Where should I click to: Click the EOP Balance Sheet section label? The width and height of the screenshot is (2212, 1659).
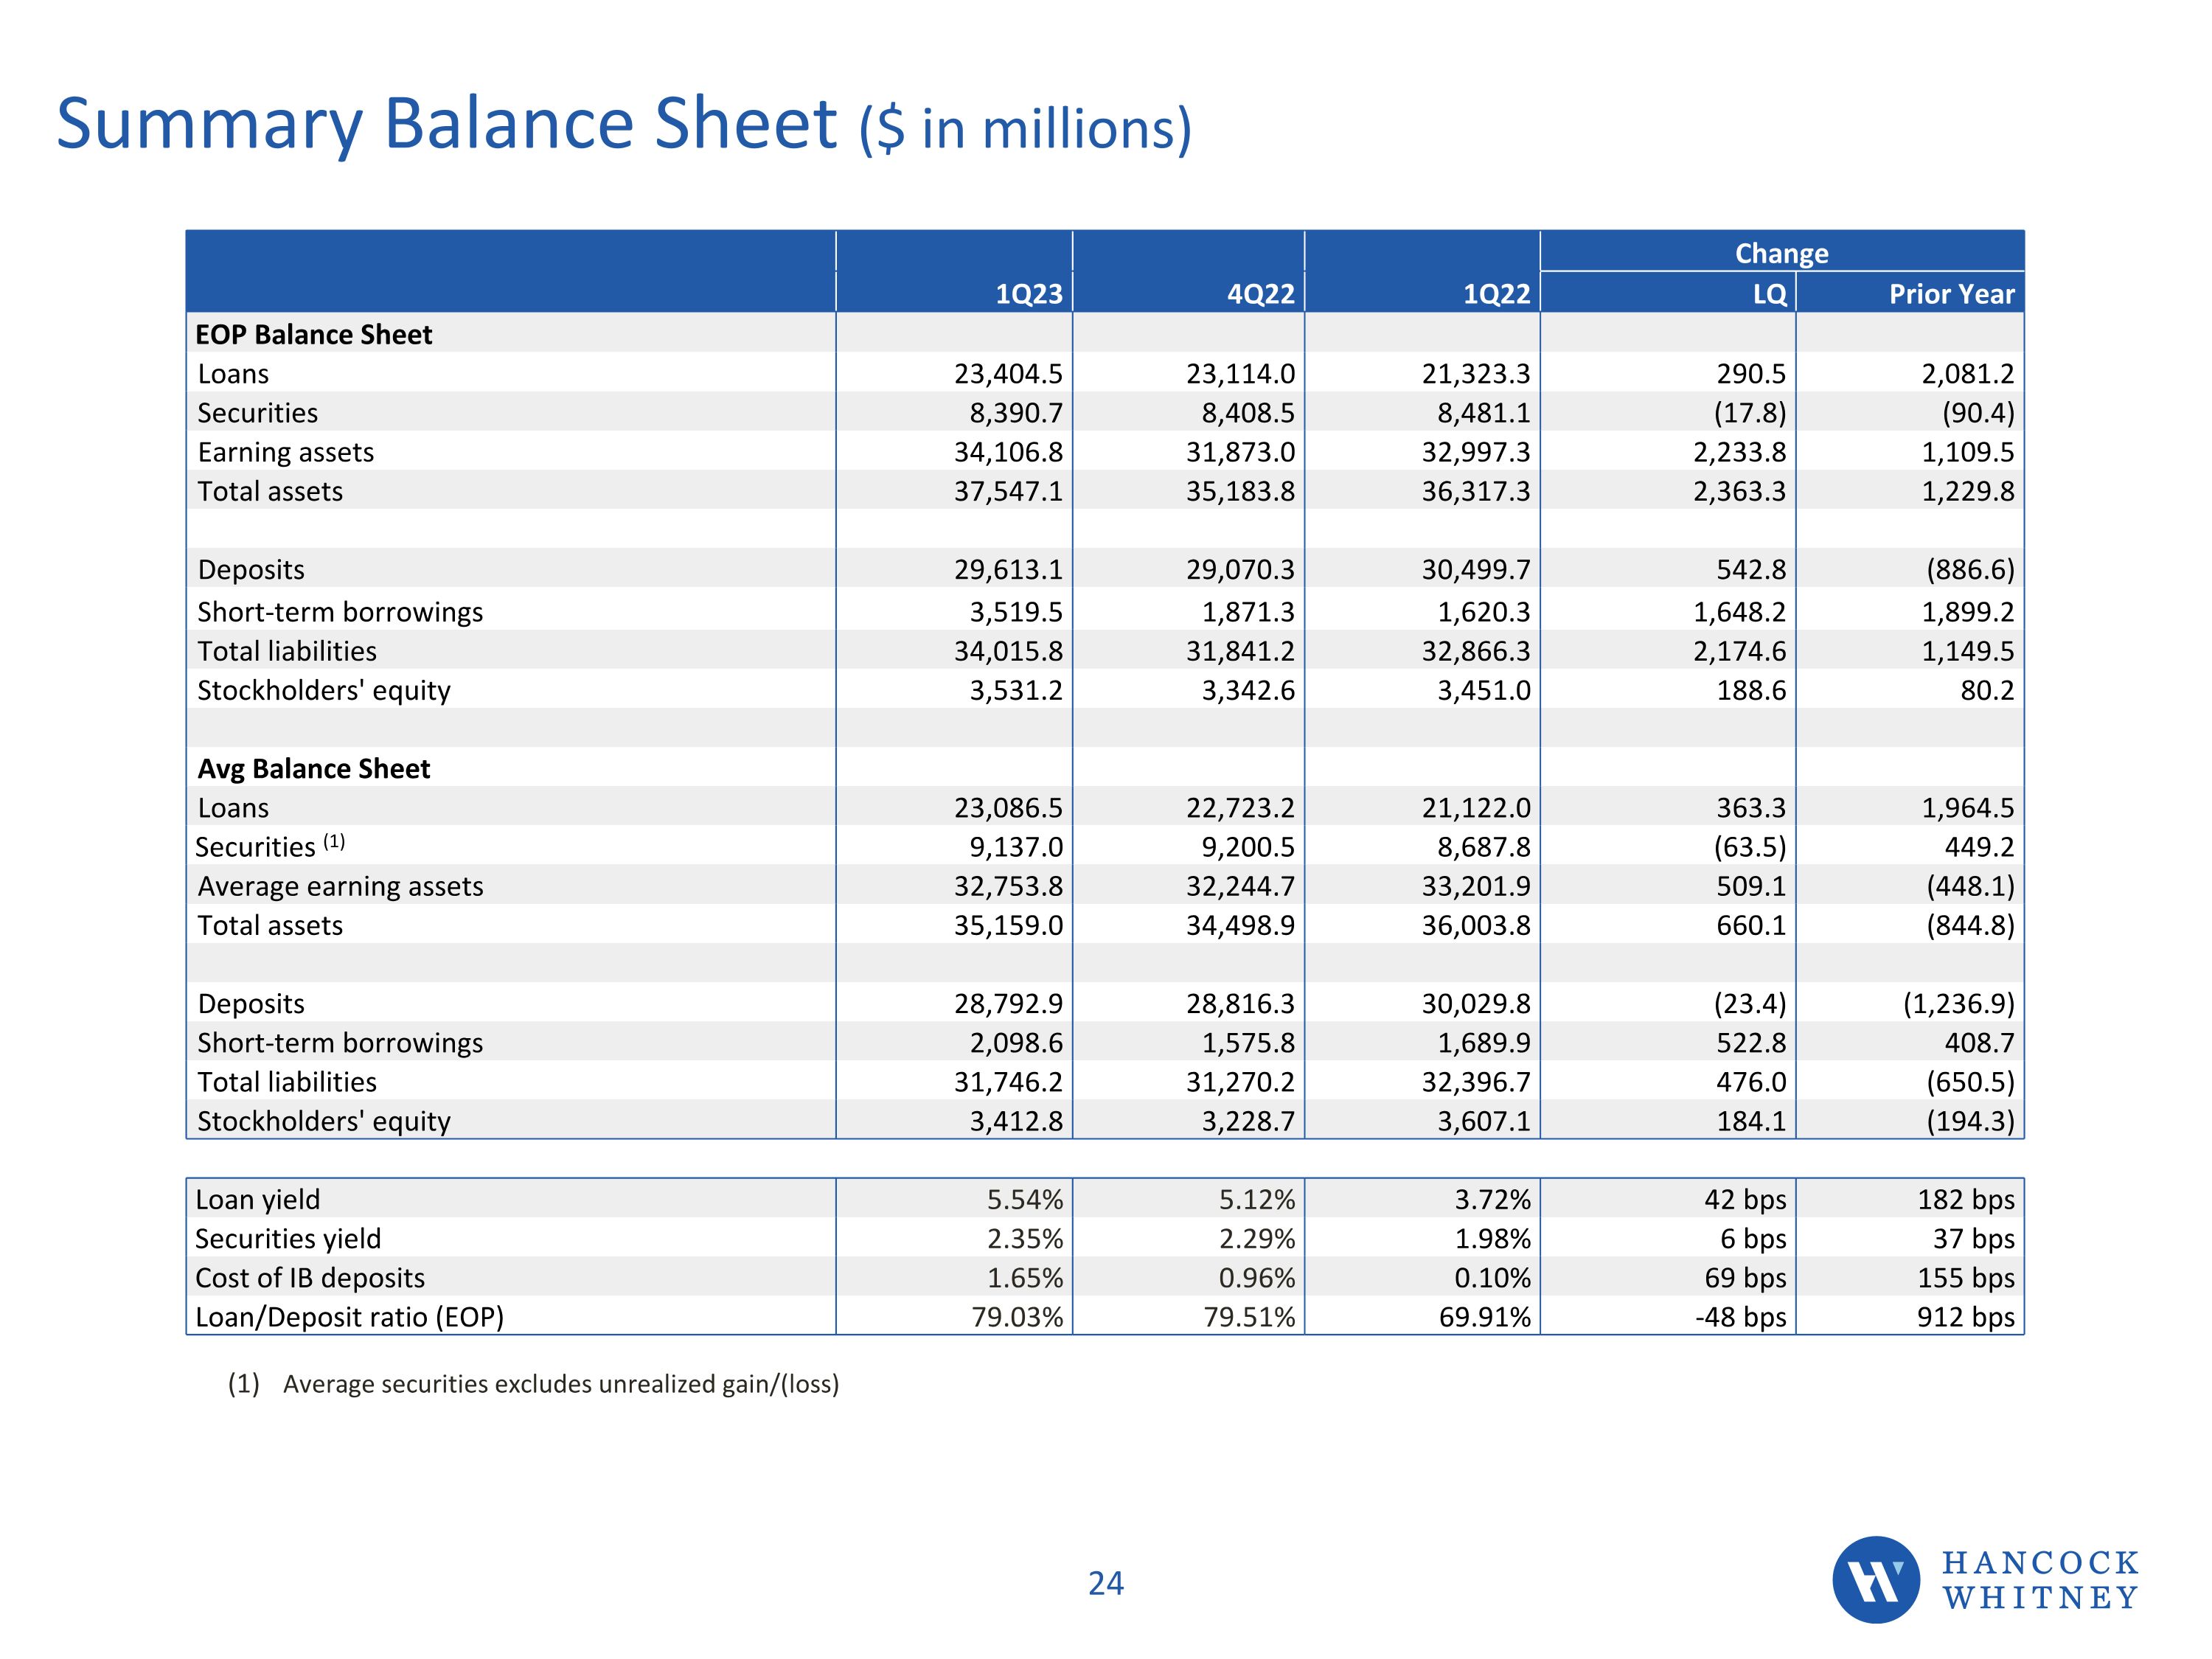click(314, 334)
